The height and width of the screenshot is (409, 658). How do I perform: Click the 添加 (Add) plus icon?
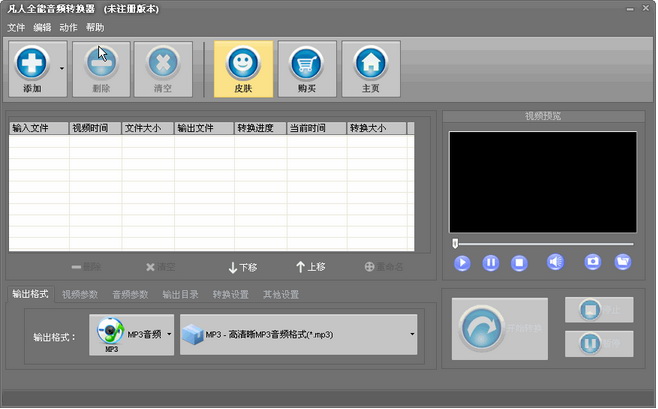pyautogui.click(x=33, y=63)
